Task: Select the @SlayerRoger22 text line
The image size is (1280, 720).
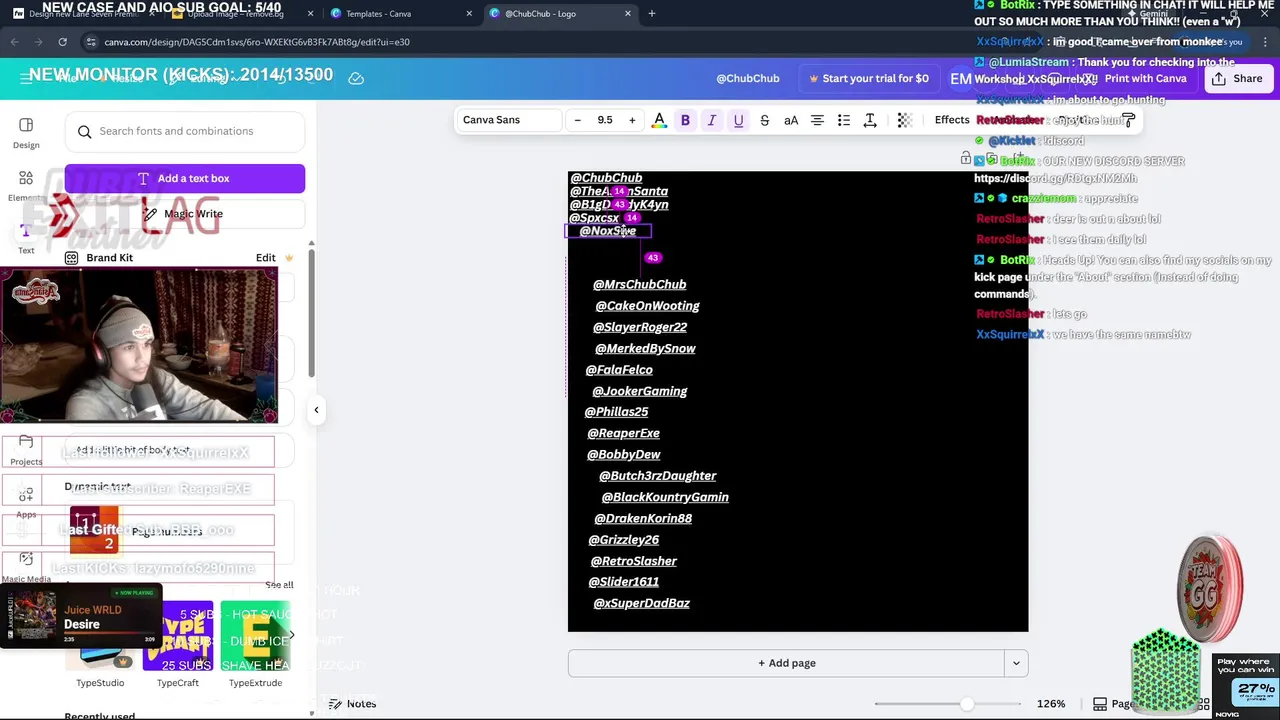Action: [639, 327]
